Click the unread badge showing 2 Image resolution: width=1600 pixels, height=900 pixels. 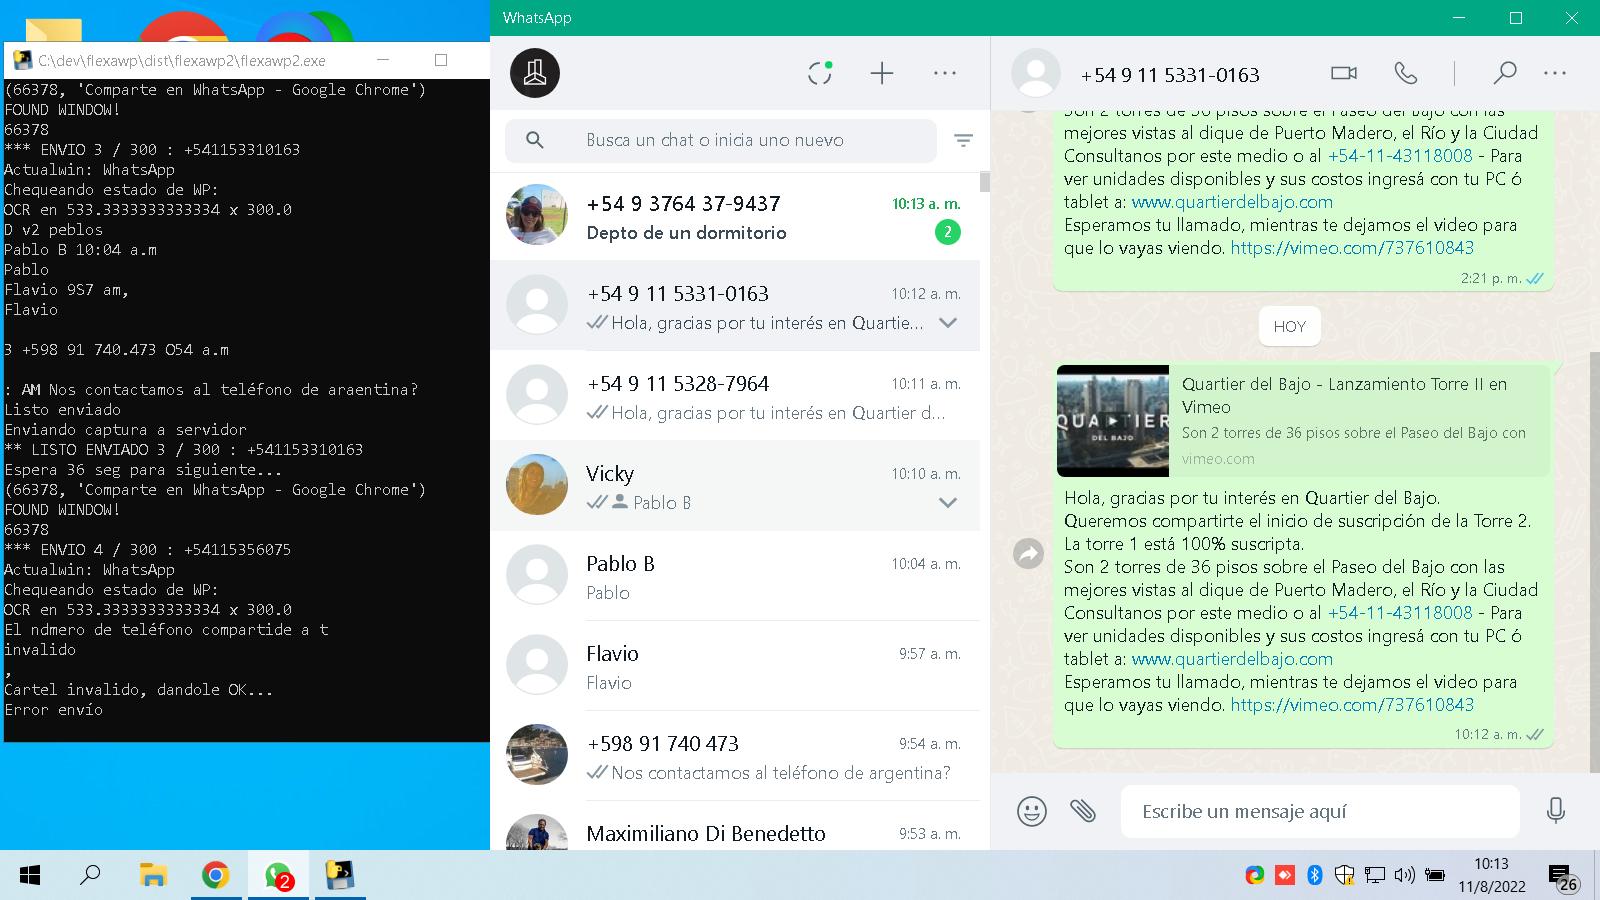947,232
